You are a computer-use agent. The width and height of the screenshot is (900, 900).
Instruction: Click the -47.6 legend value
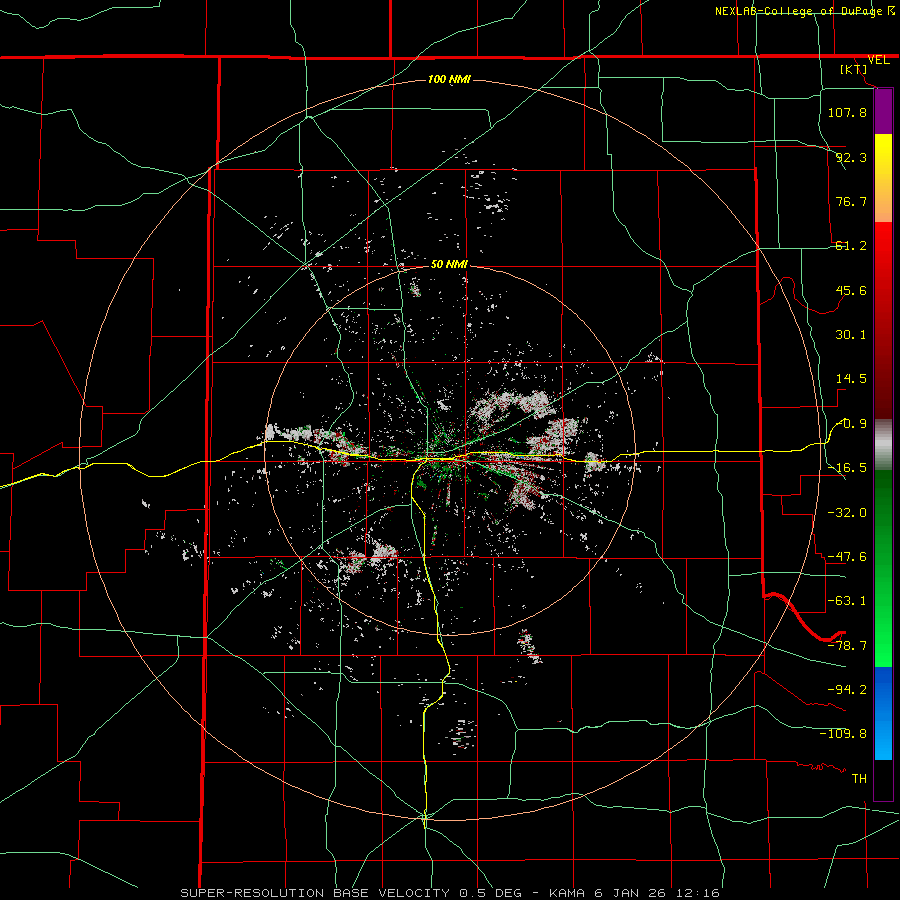tap(847, 557)
